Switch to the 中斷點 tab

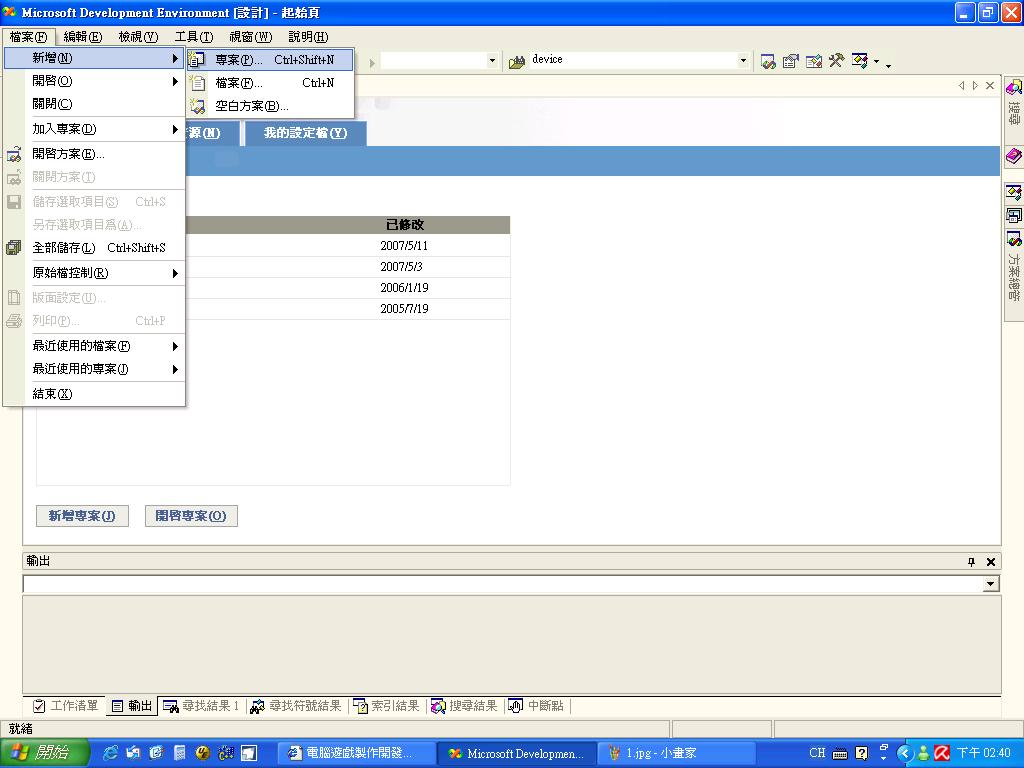(536, 706)
